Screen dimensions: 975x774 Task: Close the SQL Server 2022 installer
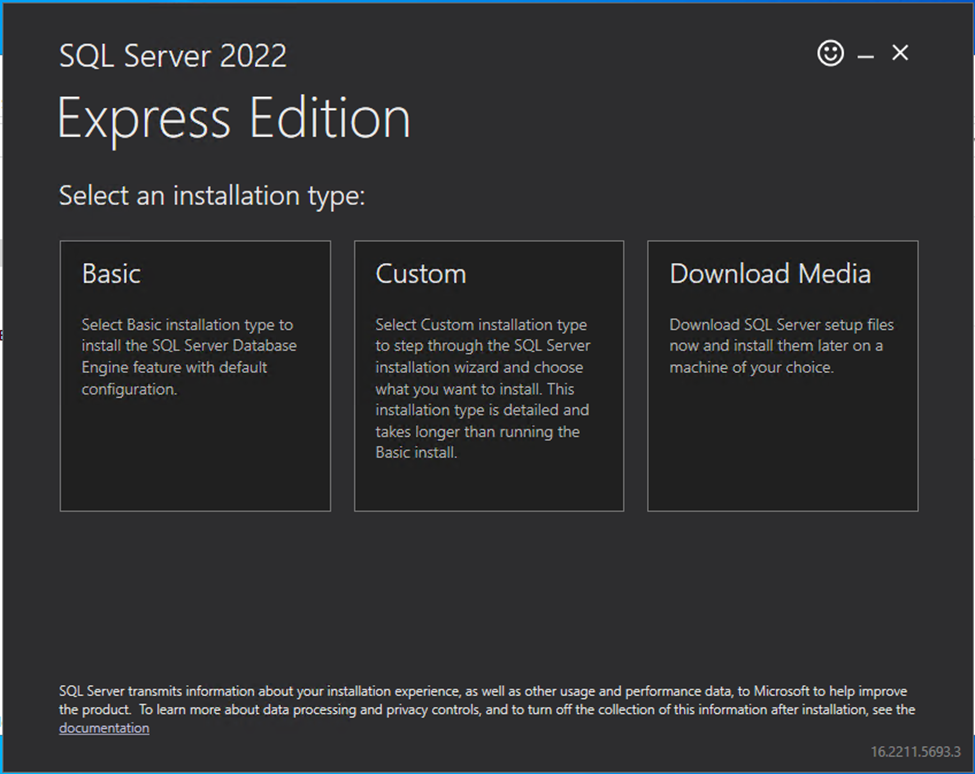(900, 53)
